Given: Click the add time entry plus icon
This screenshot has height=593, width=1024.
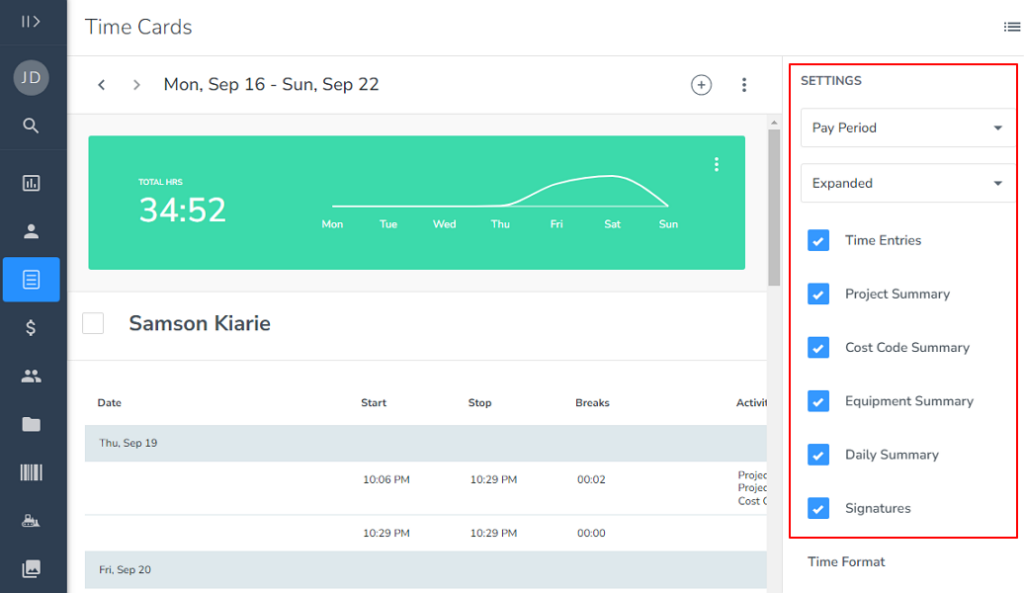Looking at the screenshot, I should click(x=701, y=85).
